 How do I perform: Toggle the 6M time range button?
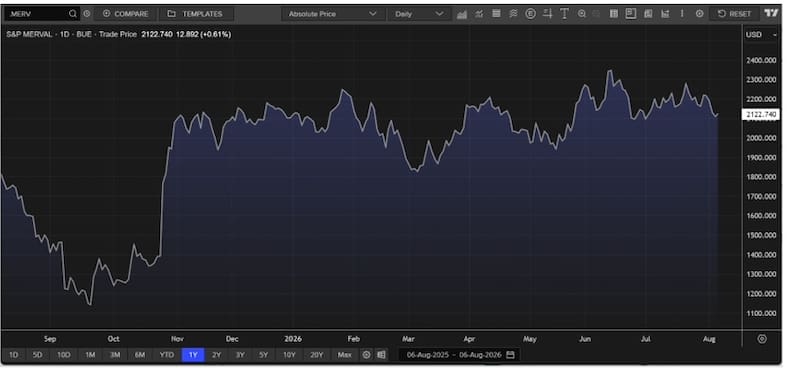(140, 355)
